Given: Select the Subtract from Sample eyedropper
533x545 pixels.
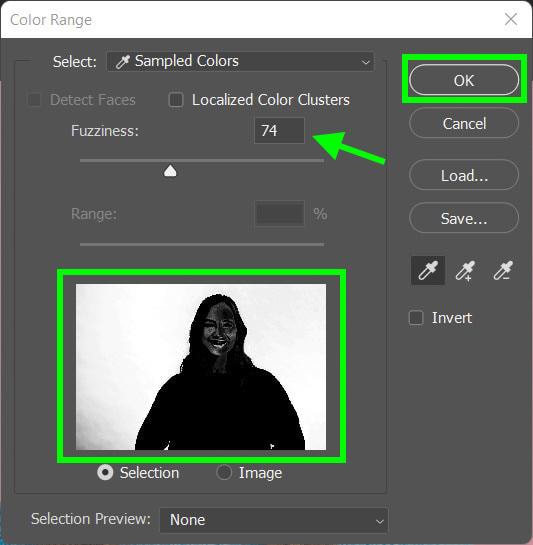Looking at the screenshot, I should tap(503, 270).
